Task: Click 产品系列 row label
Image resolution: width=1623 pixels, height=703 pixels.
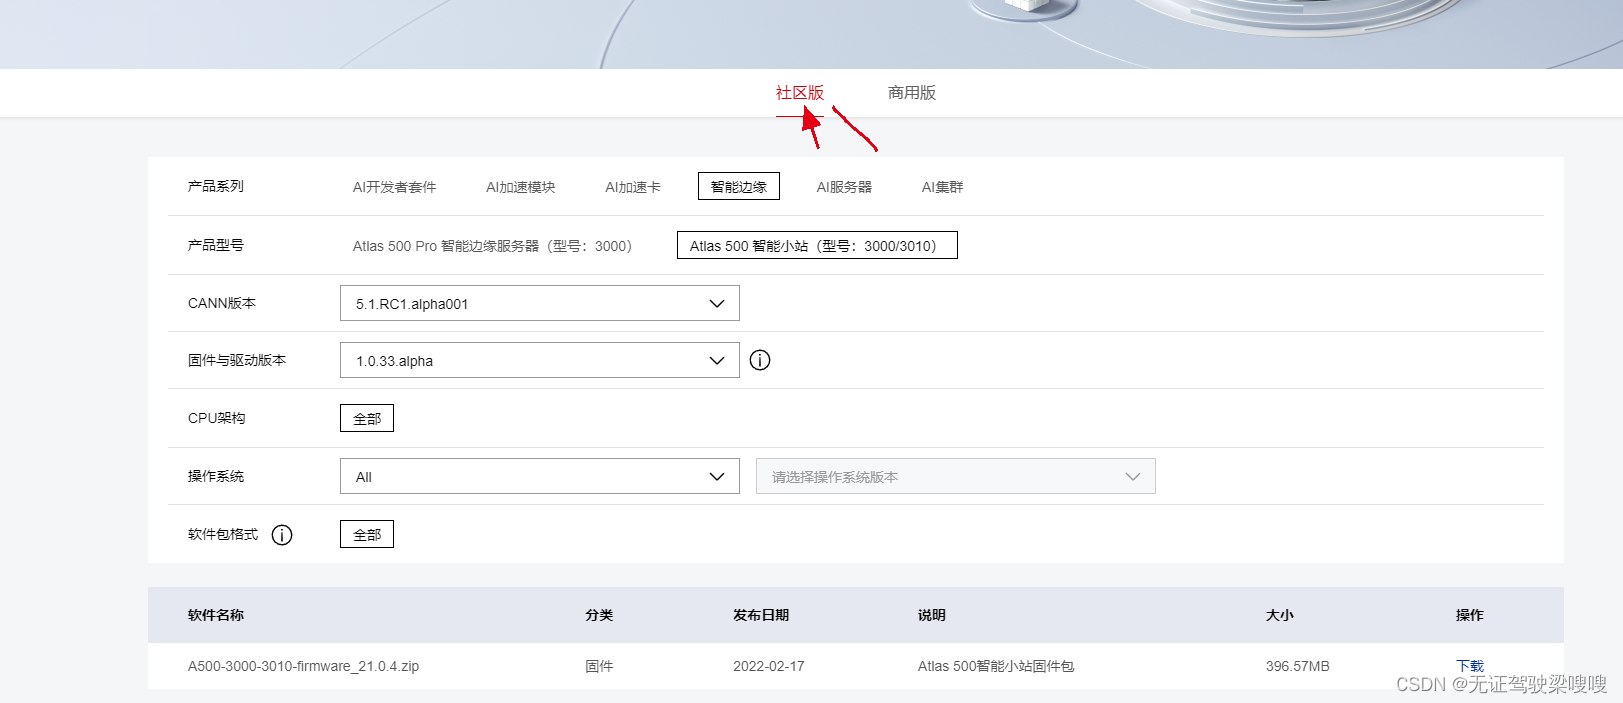Action: point(216,186)
